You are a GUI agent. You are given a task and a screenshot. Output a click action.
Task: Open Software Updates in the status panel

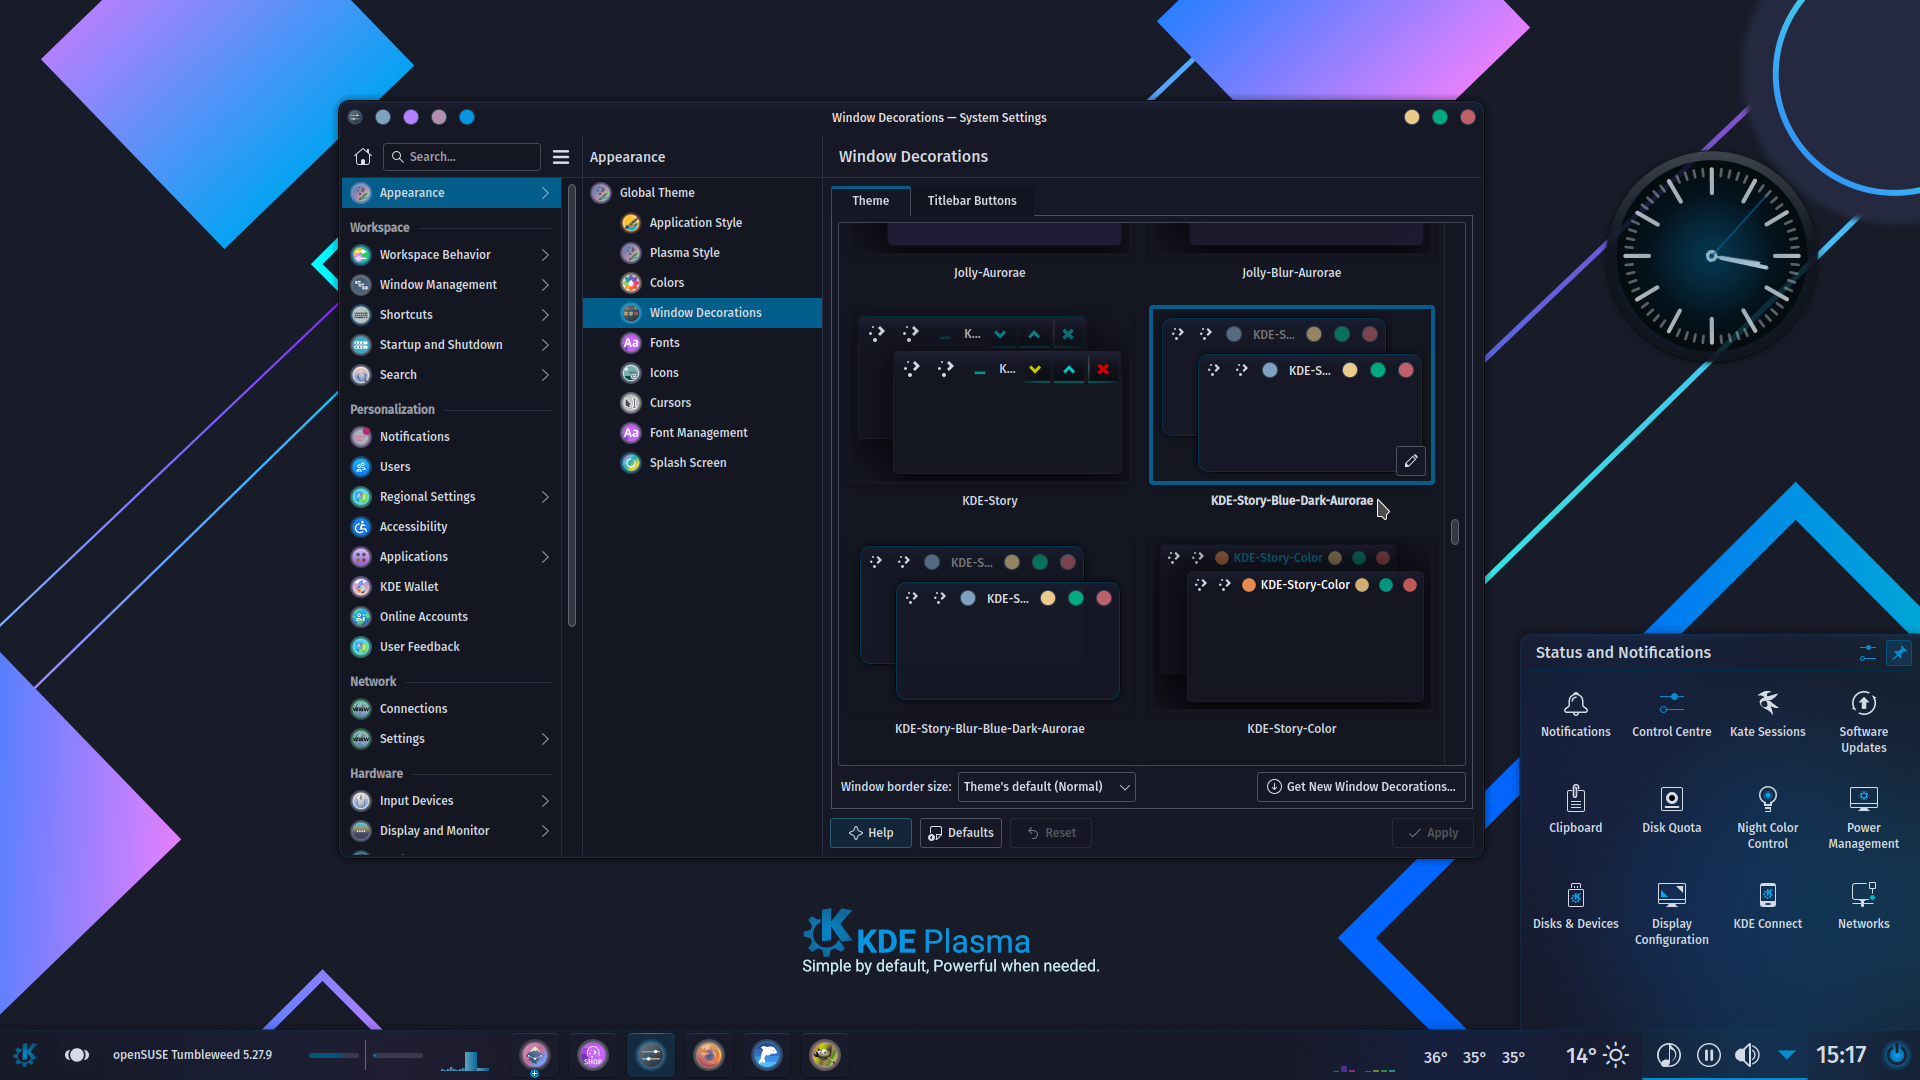tap(1864, 722)
